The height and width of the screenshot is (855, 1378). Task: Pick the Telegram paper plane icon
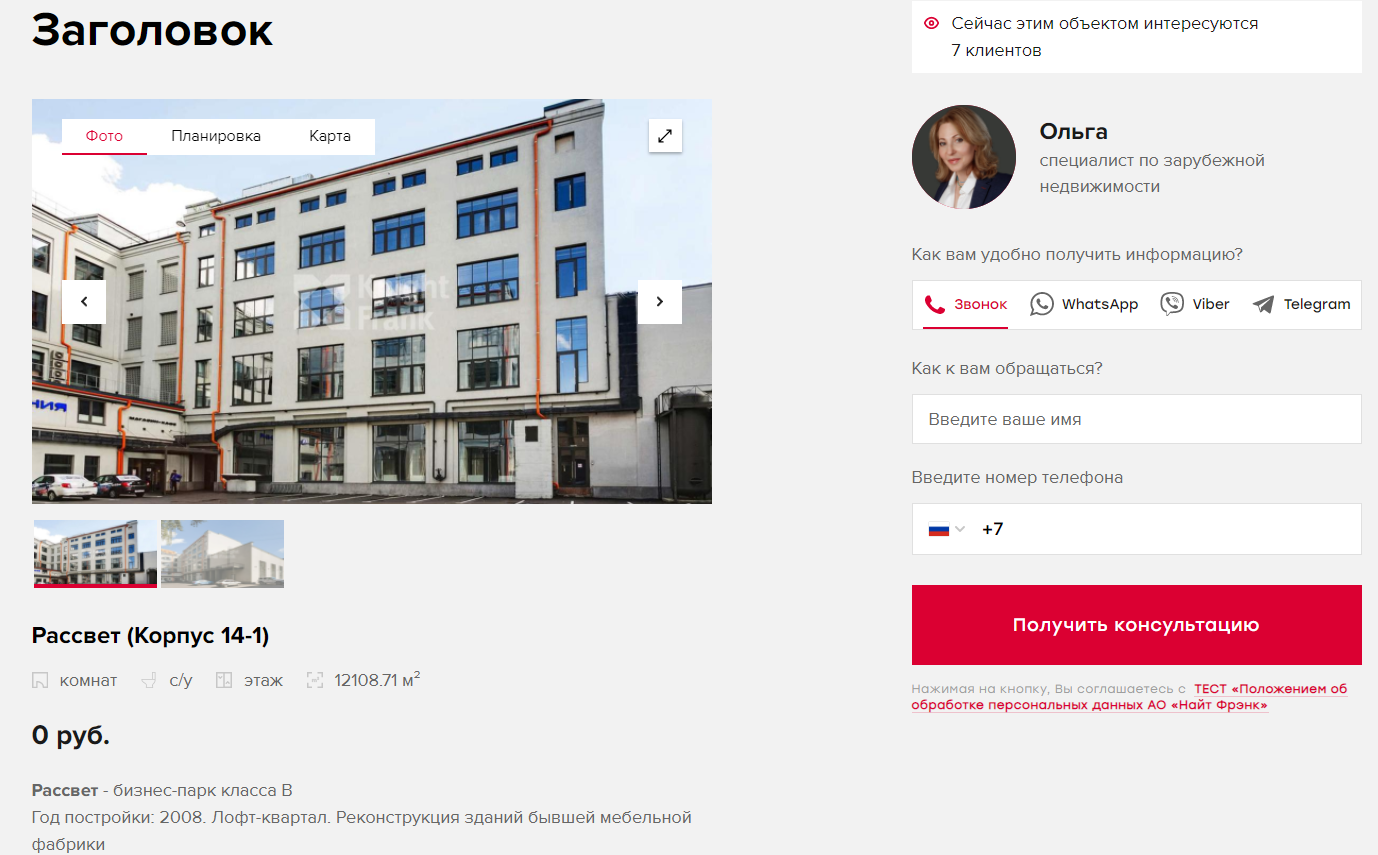[x=1264, y=305]
